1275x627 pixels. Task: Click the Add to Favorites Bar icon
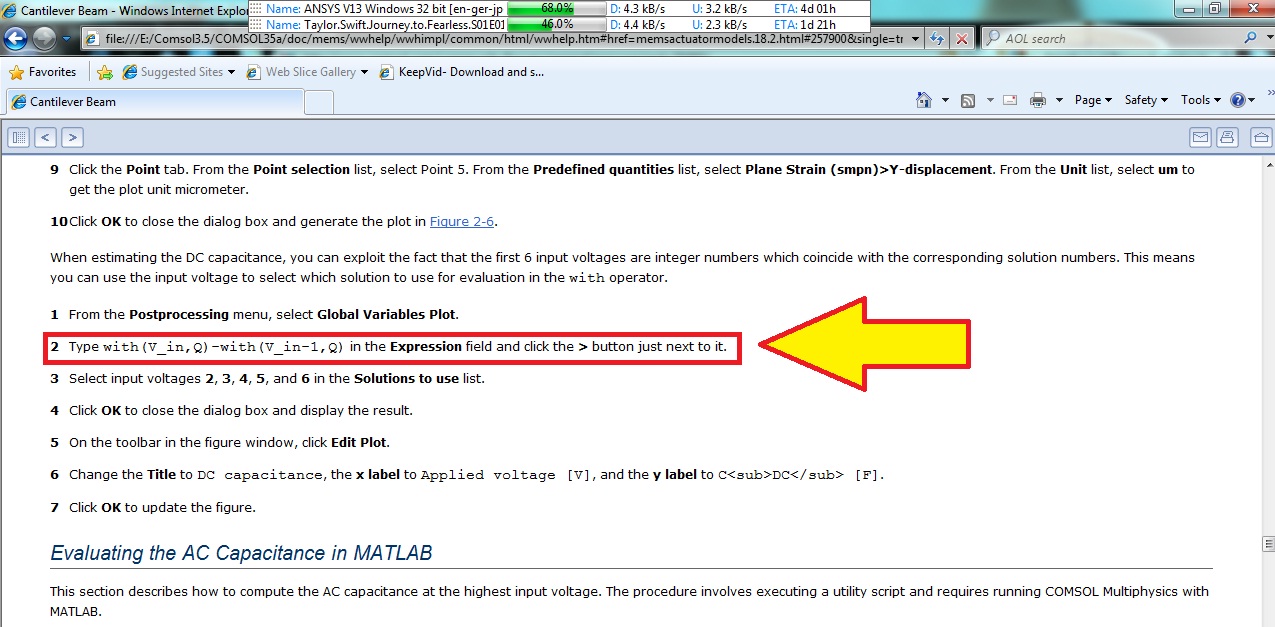pos(105,72)
